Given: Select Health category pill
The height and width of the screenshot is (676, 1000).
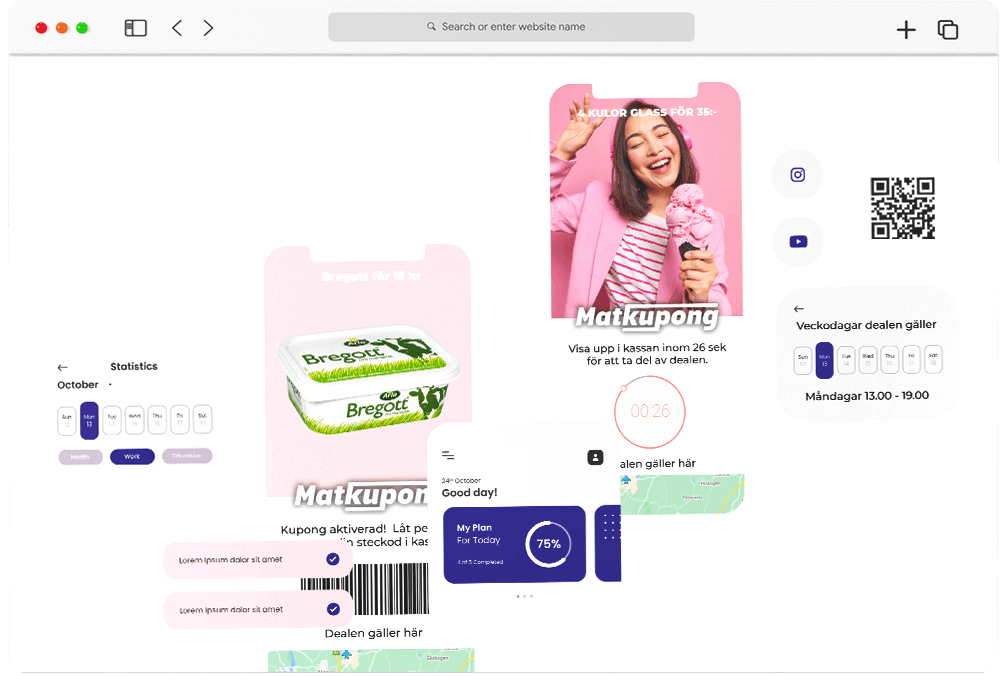Looking at the screenshot, I should 80,457.
